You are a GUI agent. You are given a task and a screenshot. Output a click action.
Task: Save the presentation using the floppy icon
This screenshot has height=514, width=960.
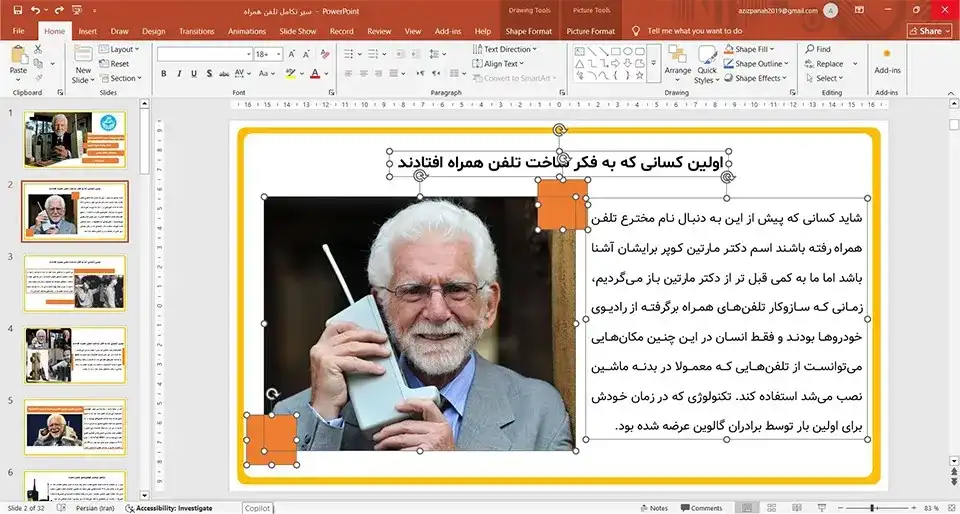[17, 10]
